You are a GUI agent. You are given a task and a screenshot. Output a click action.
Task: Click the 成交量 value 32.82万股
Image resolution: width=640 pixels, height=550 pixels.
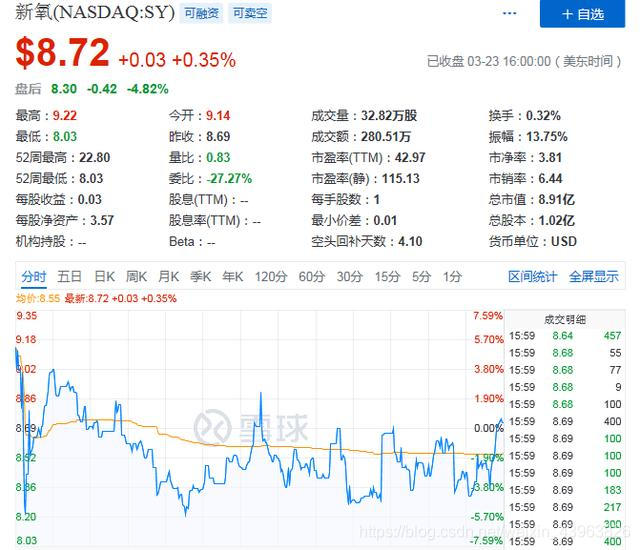[389, 115]
